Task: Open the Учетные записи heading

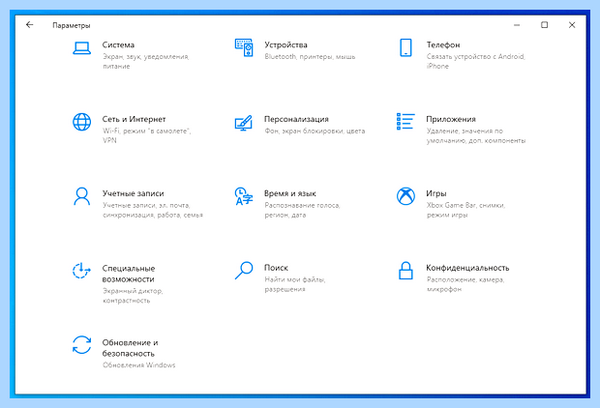Action: point(133,193)
